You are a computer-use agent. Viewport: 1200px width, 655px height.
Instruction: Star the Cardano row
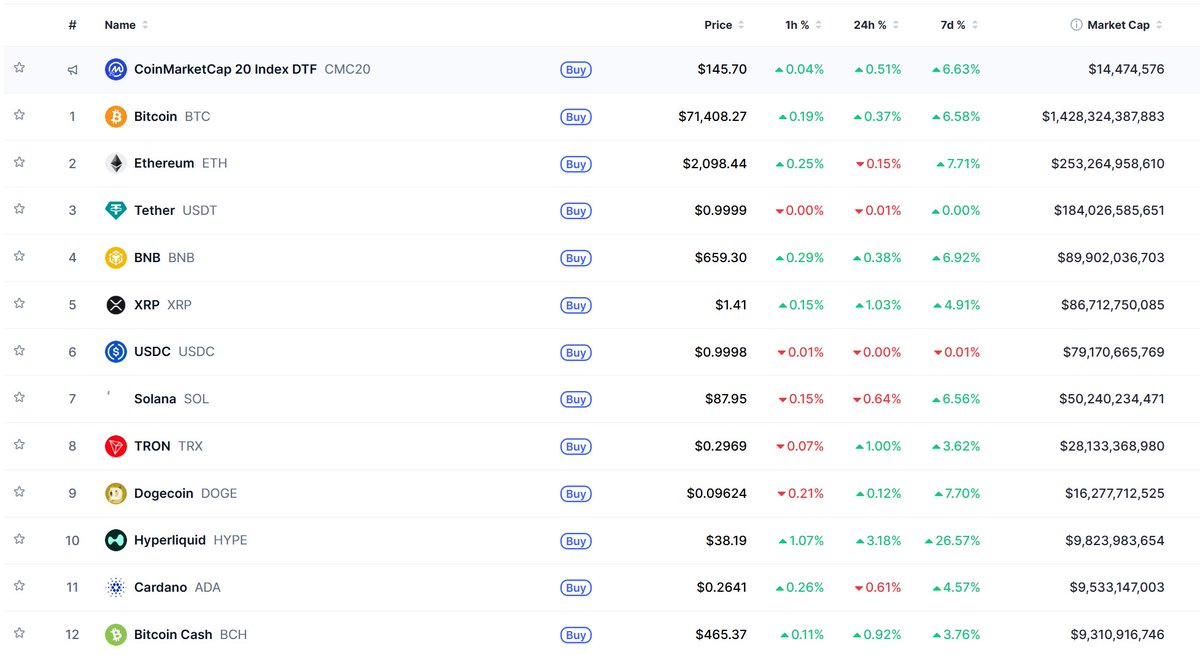(x=19, y=585)
